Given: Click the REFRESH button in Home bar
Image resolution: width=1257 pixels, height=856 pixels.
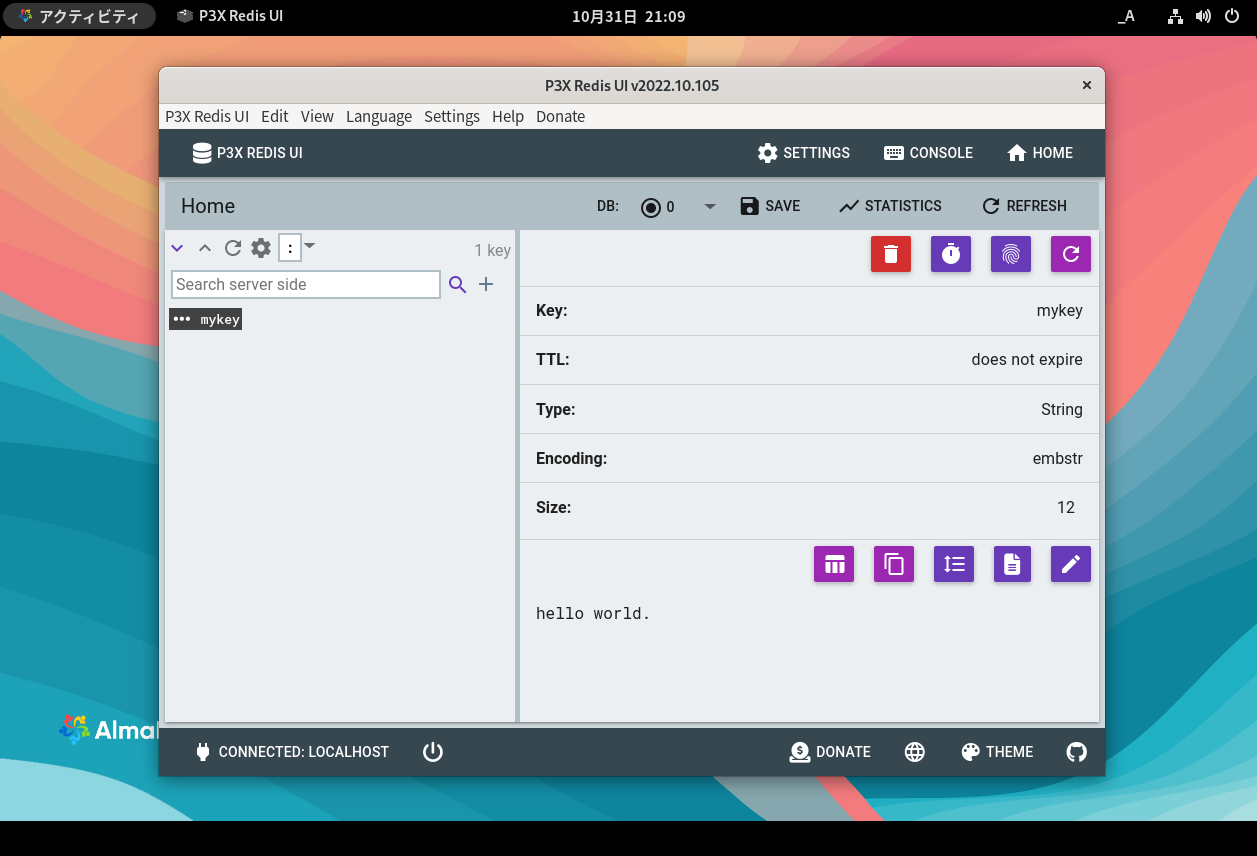Looking at the screenshot, I should [1025, 206].
